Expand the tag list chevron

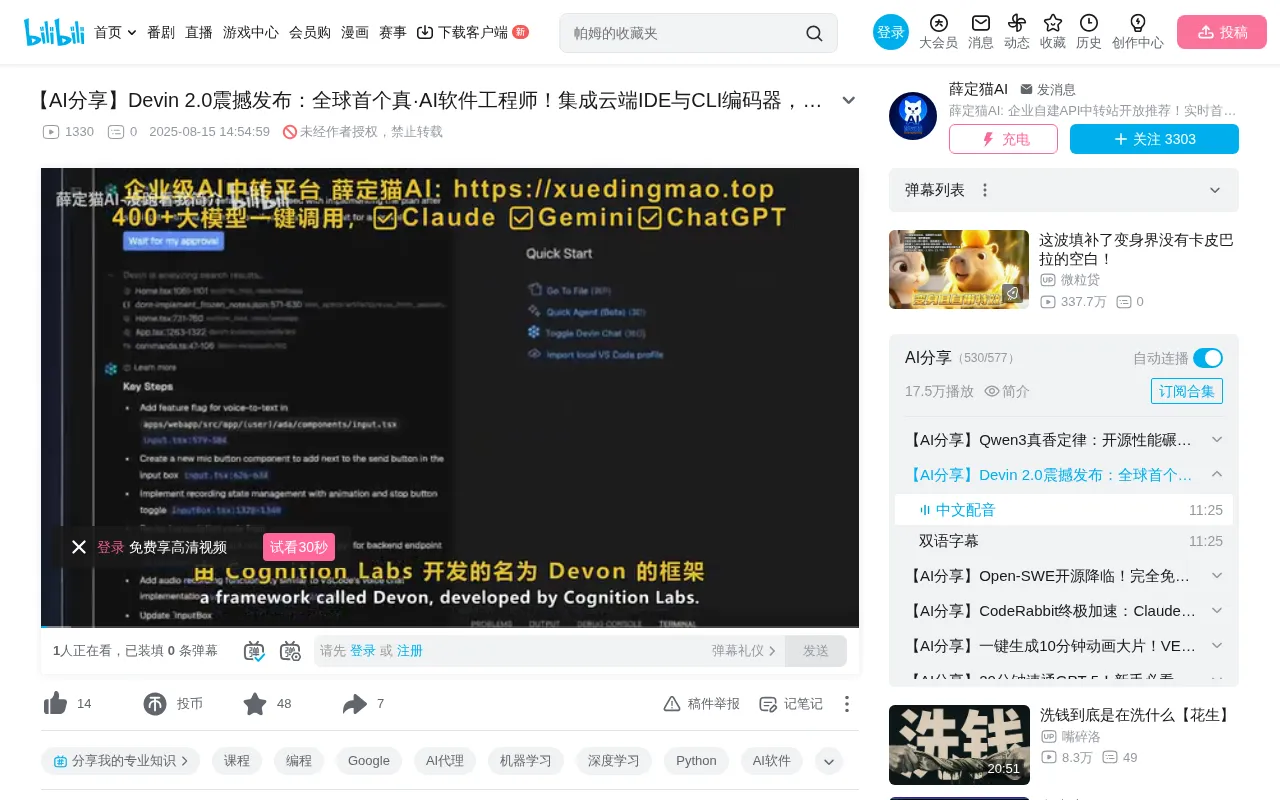(x=829, y=761)
